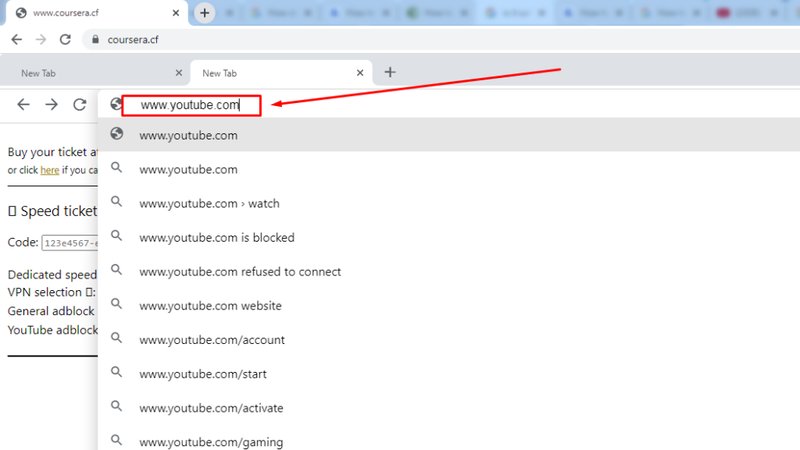
Task: Choose highlighted www.youtube.com URL suggestion
Action: (x=449, y=135)
